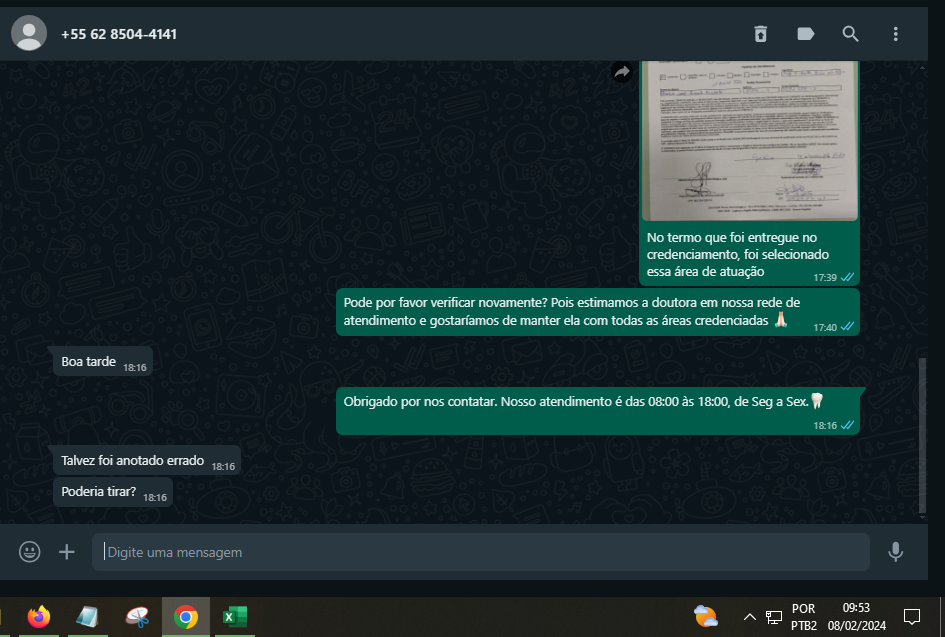945x637 pixels.
Task: Click the 'Digite uma mensagem' message field
Action: point(480,552)
